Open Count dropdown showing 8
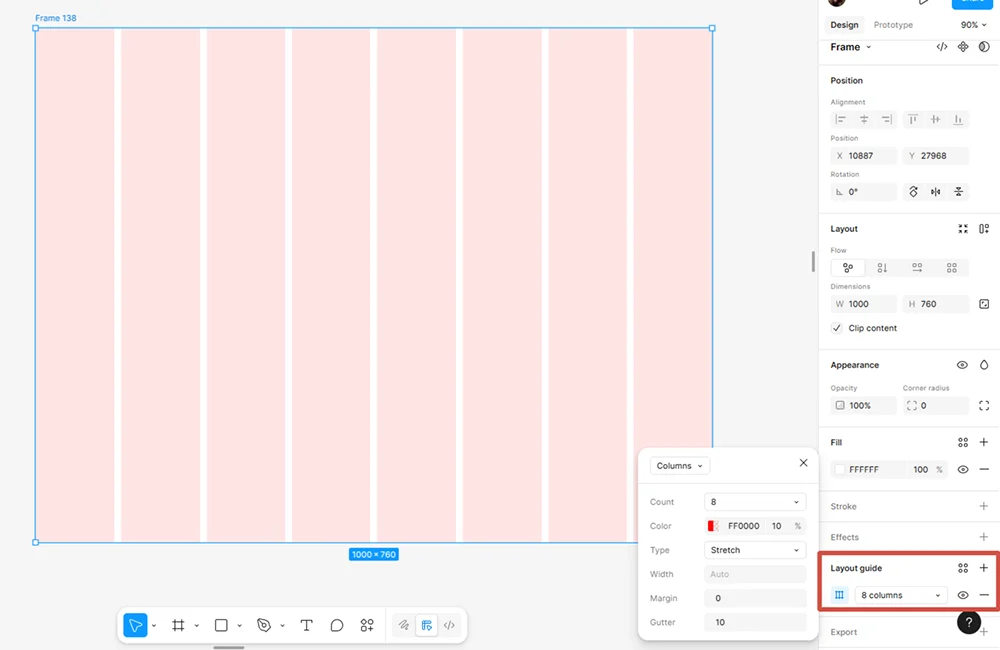This screenshot has height=650, width=1000. [x=754, y=502]
